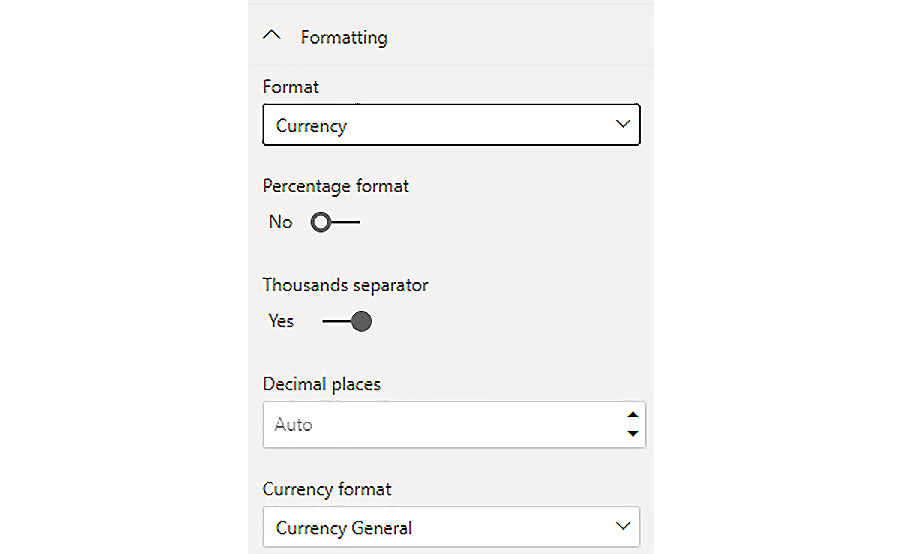
Task: Click the Currency General dropdown arrow icon
Action: (x=623, y=527)
